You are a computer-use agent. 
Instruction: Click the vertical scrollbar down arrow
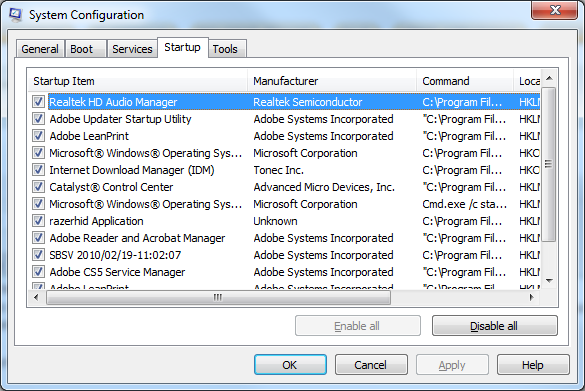pos(549,281)
